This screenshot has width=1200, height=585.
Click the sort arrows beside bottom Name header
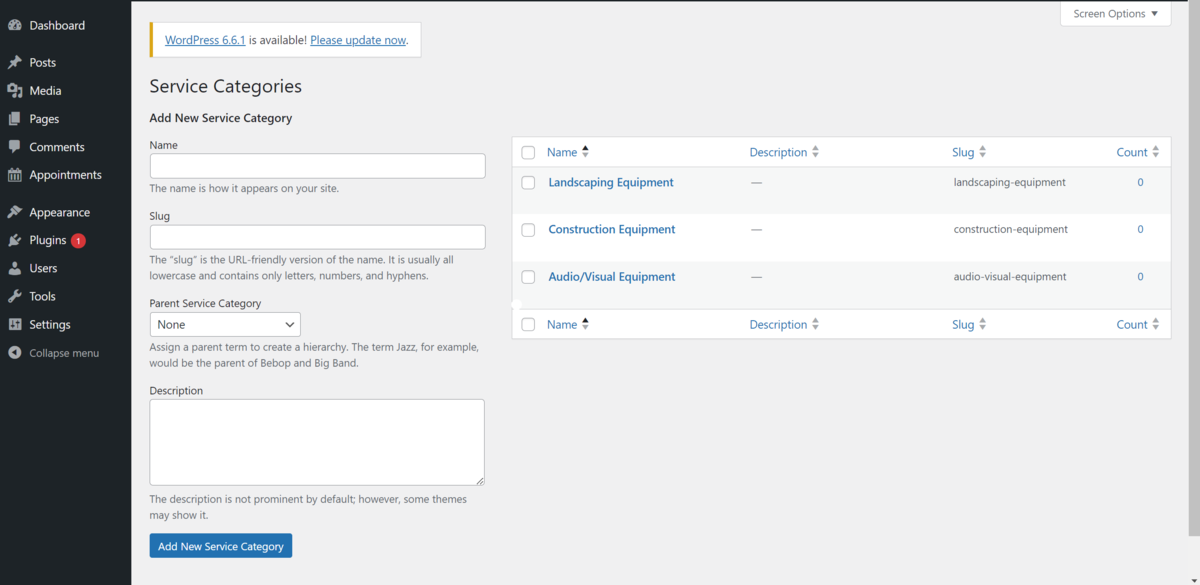585,324
